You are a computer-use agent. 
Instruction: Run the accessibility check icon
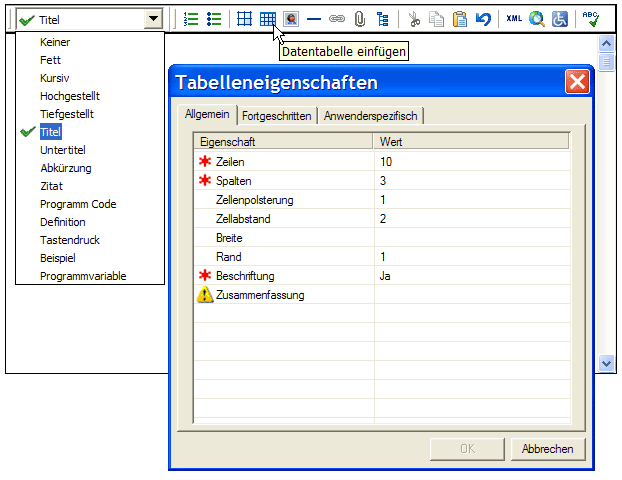click(560, 19)
